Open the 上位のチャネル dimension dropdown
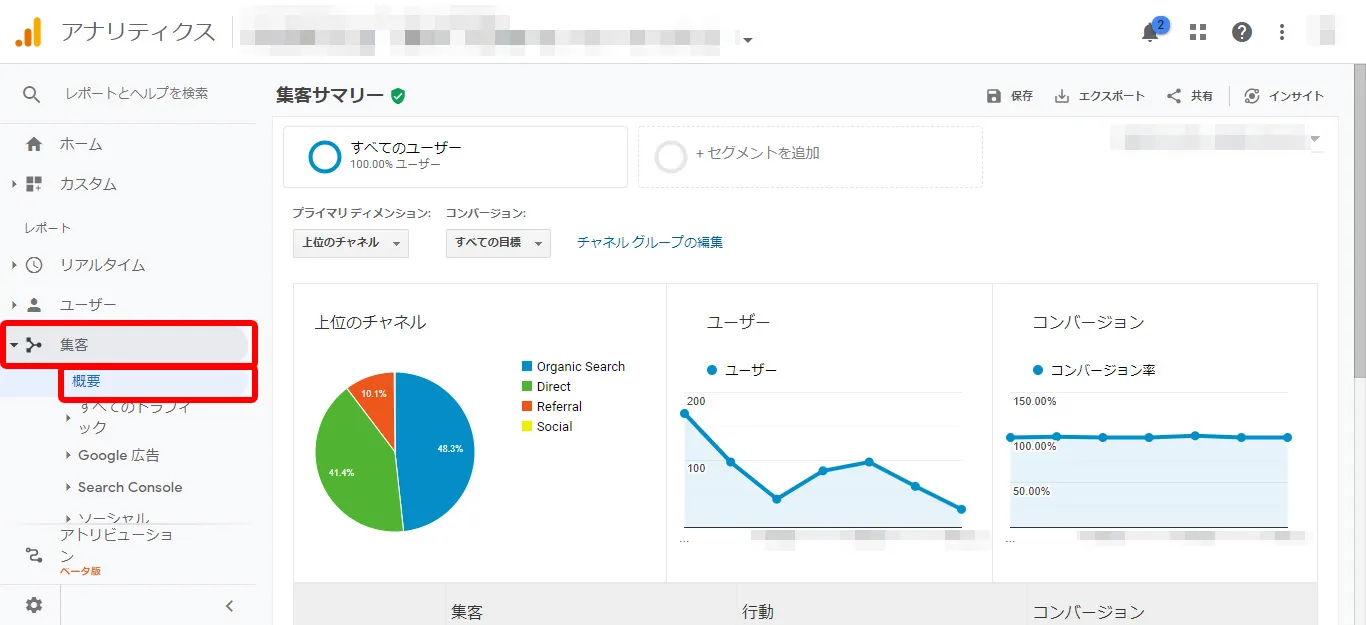Viewport: 1366px width, 625px height. [x=351, y=243]
